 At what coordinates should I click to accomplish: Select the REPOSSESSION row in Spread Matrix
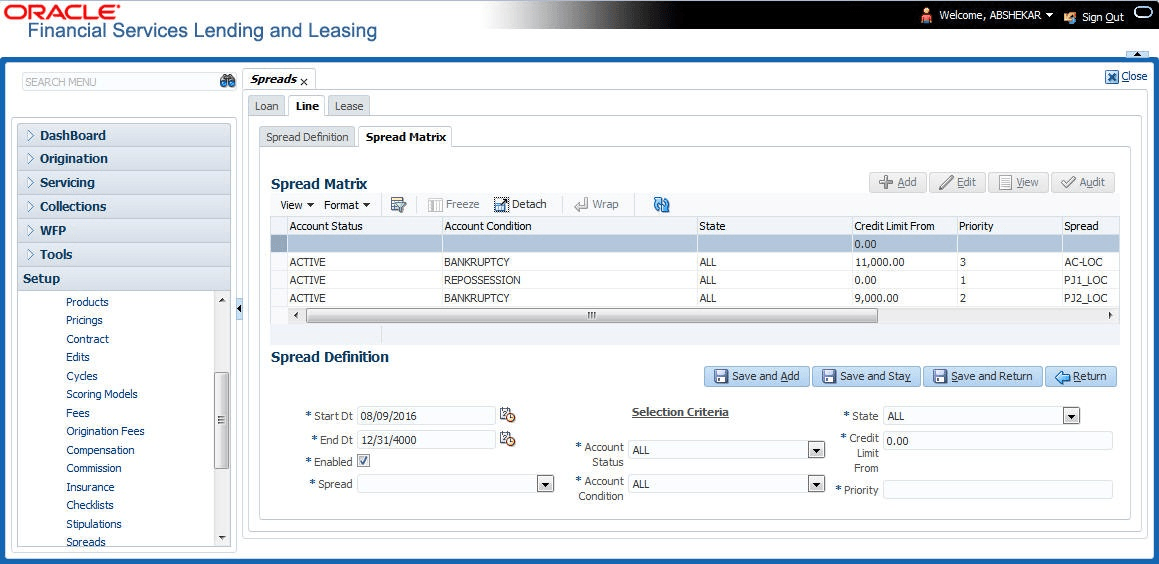pos(695,280)
